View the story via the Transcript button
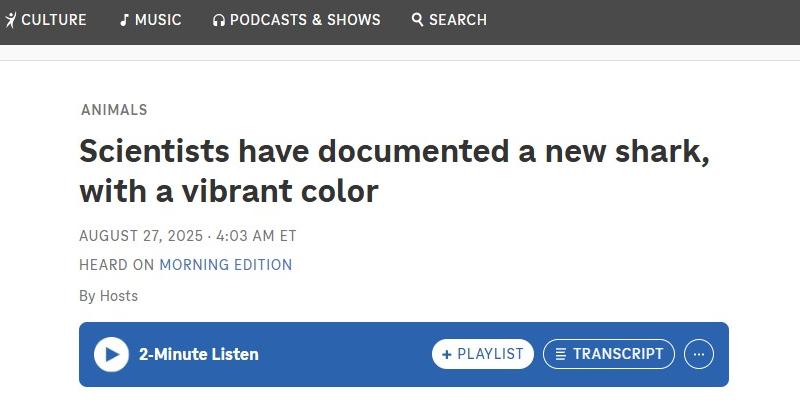This screenshot has height=400, width=800. click(x=609, y=354)
